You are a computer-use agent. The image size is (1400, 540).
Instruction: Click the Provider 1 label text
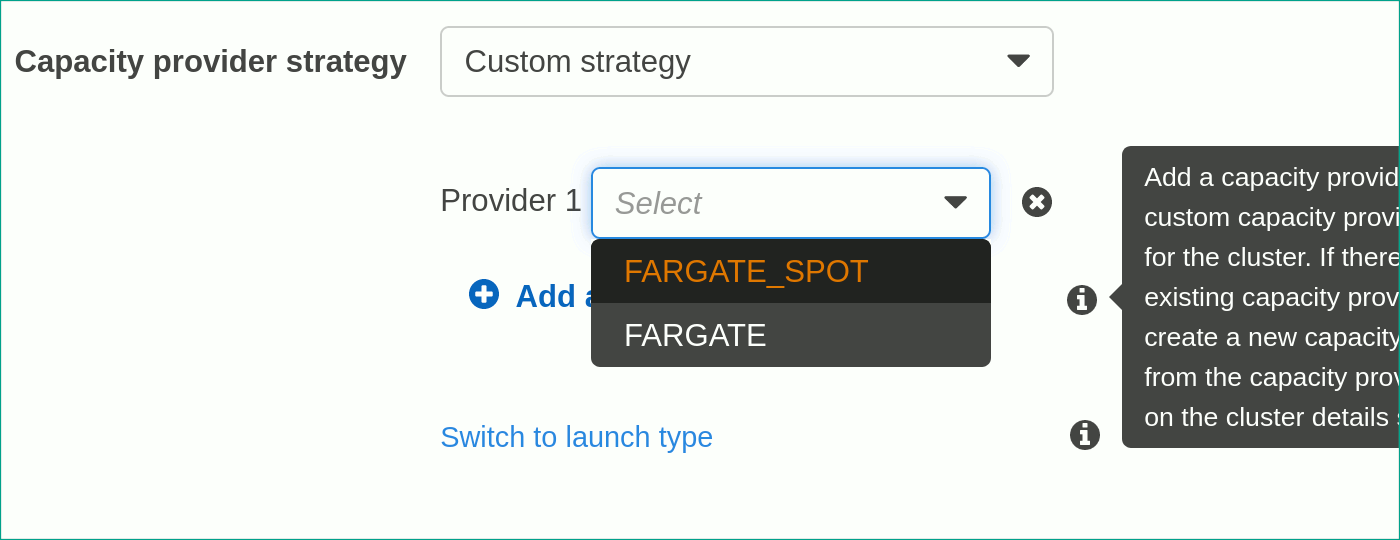click(511, 200)
